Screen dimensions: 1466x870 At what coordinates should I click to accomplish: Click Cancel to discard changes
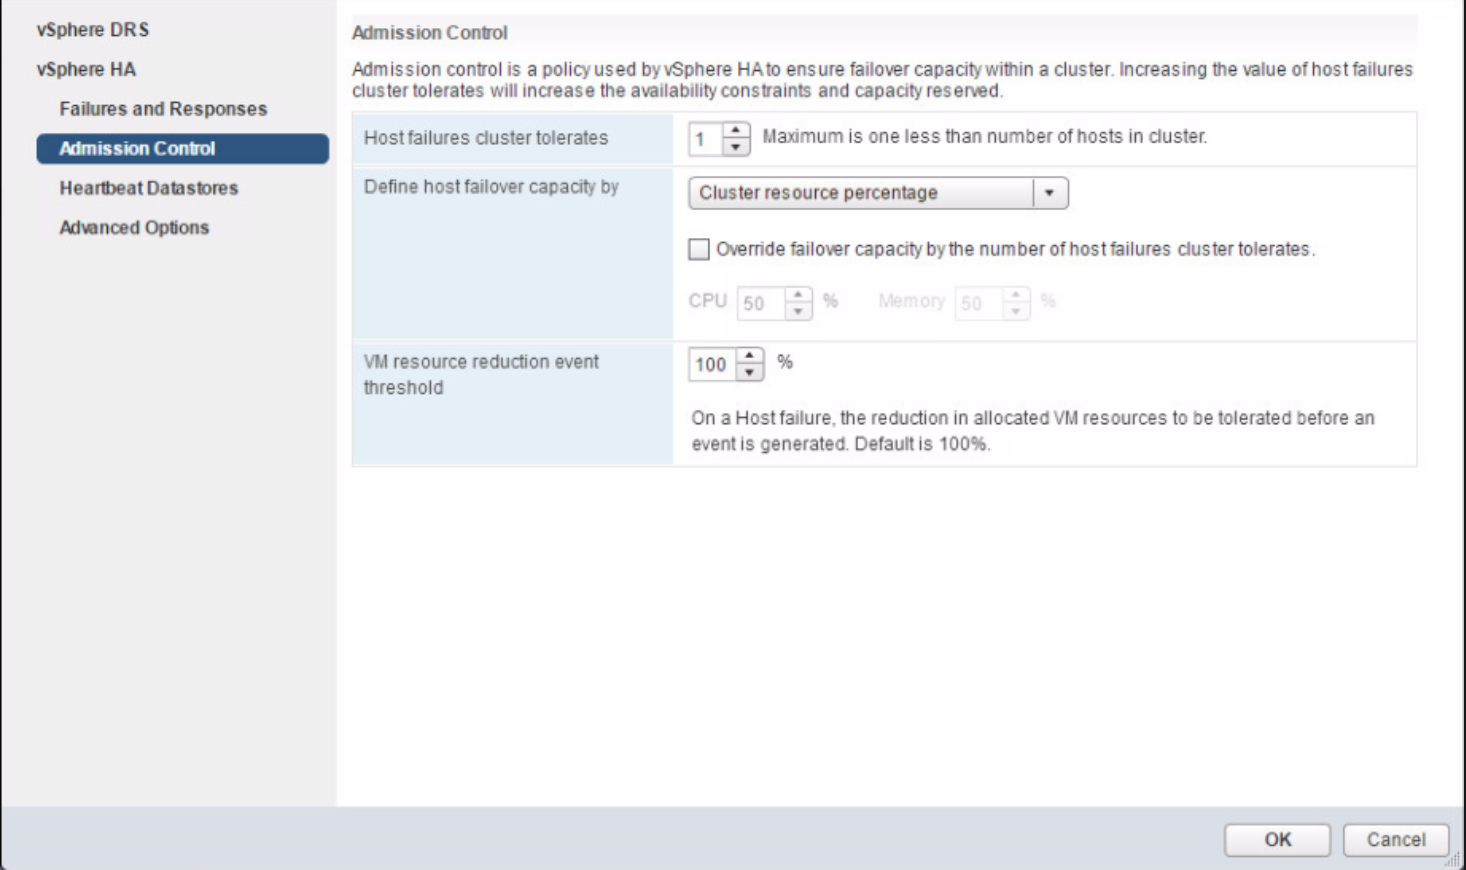coord(1396,840)
